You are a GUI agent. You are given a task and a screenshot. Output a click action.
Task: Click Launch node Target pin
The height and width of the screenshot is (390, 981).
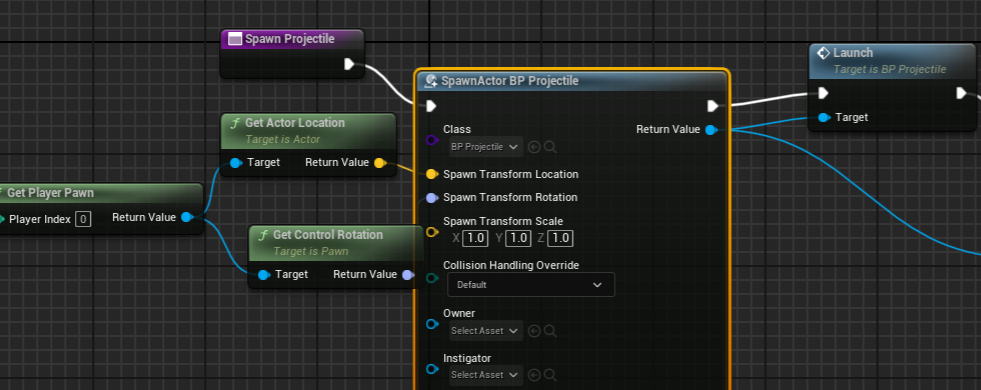tap(825, 118)
